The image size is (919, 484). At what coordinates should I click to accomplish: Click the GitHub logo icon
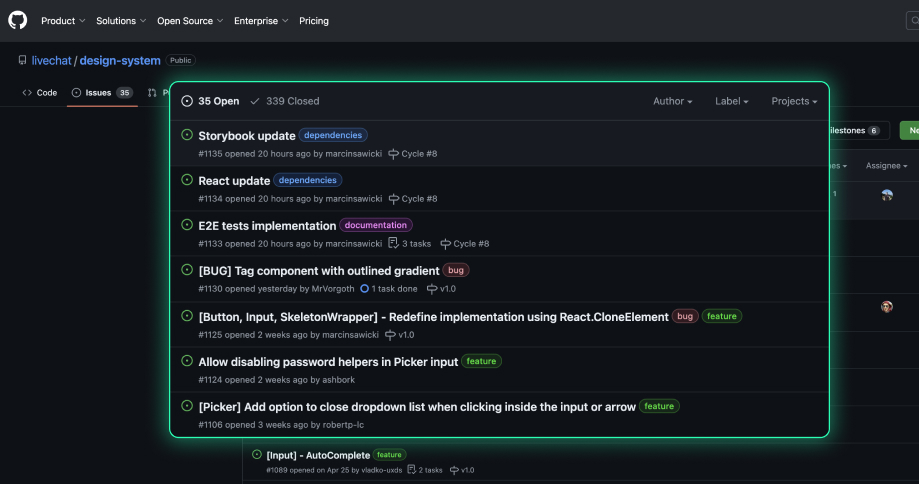tap(18, 20)
